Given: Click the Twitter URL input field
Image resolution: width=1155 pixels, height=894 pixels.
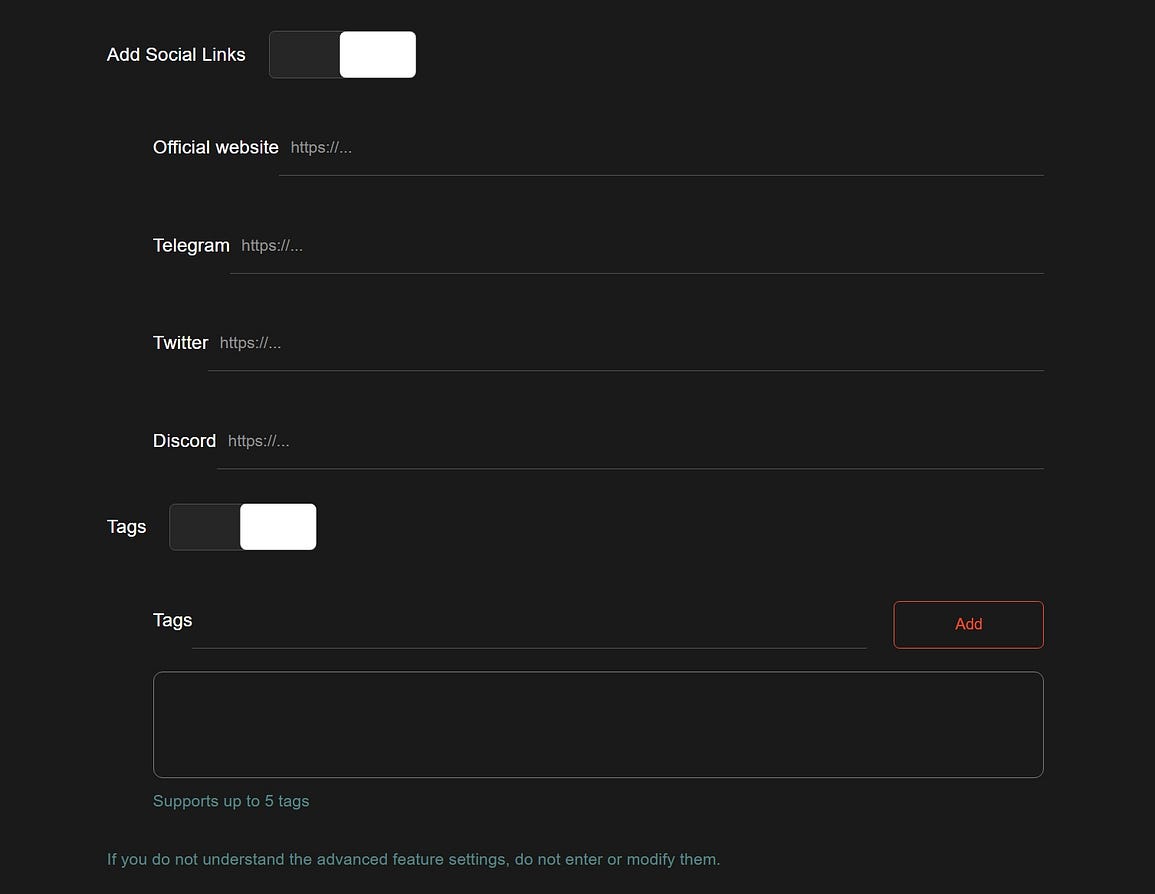Looking at the screenshot, I should 625,343.
